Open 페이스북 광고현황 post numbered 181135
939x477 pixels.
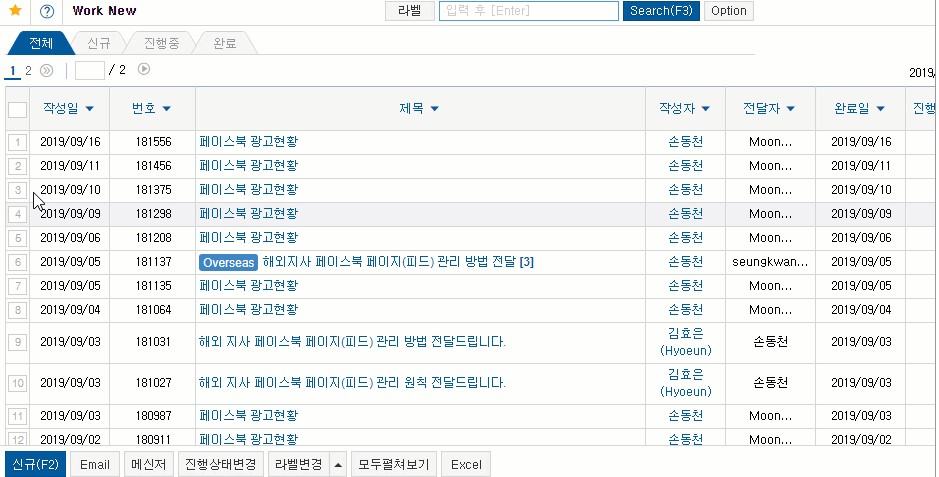(x=249, y=286)
